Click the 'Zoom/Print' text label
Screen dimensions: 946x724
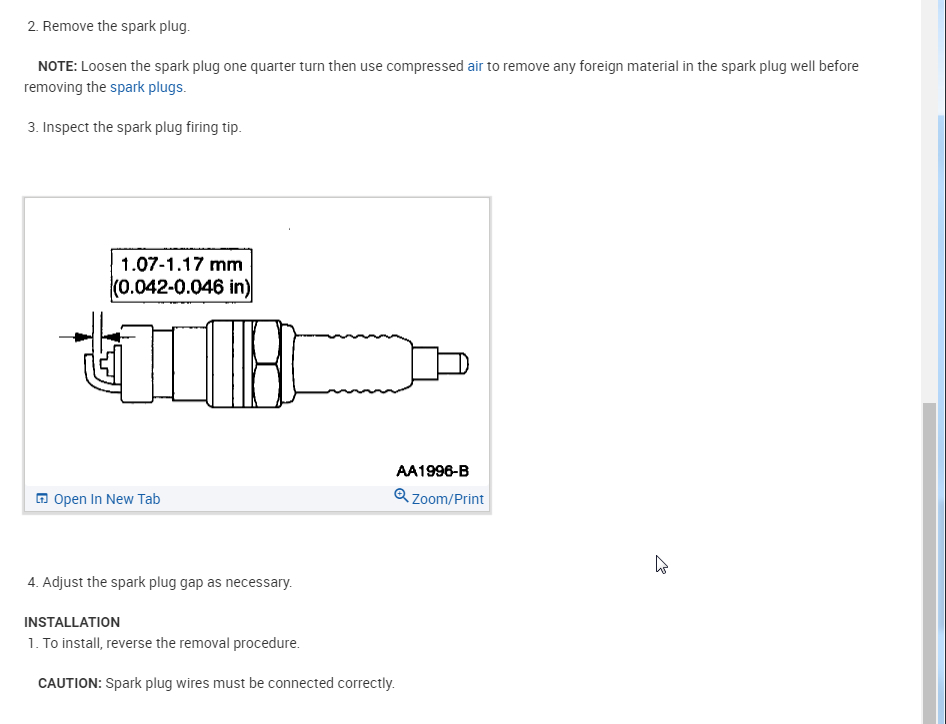click(448, 499)
